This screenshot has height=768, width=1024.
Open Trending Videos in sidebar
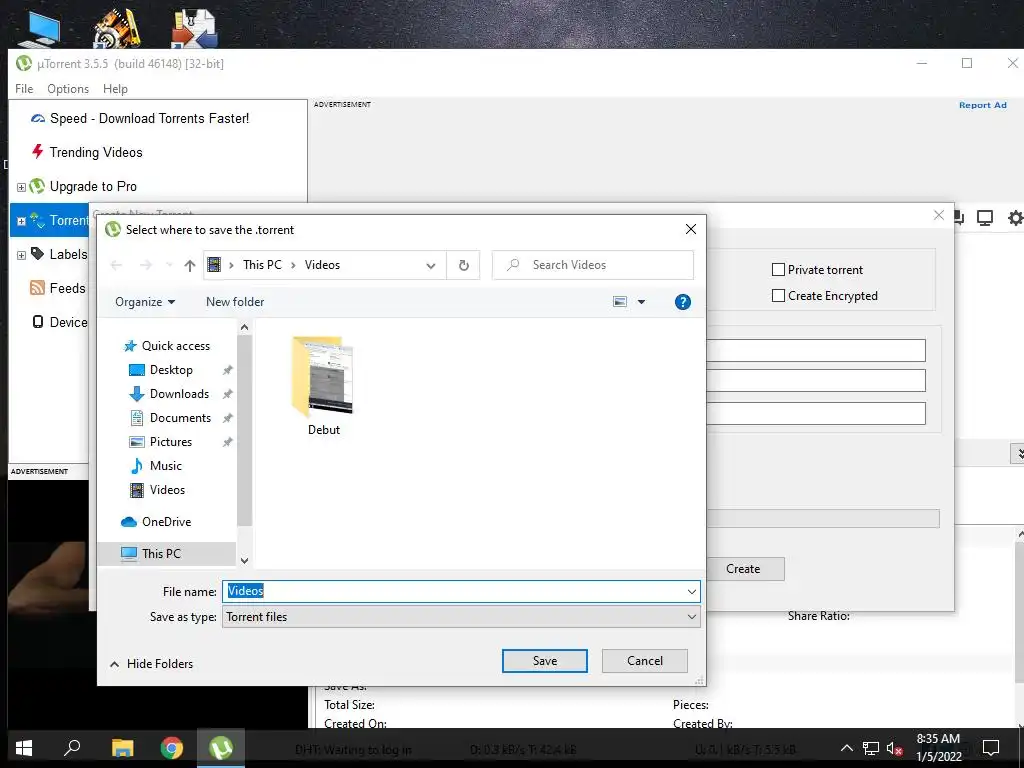coord(96,152)
